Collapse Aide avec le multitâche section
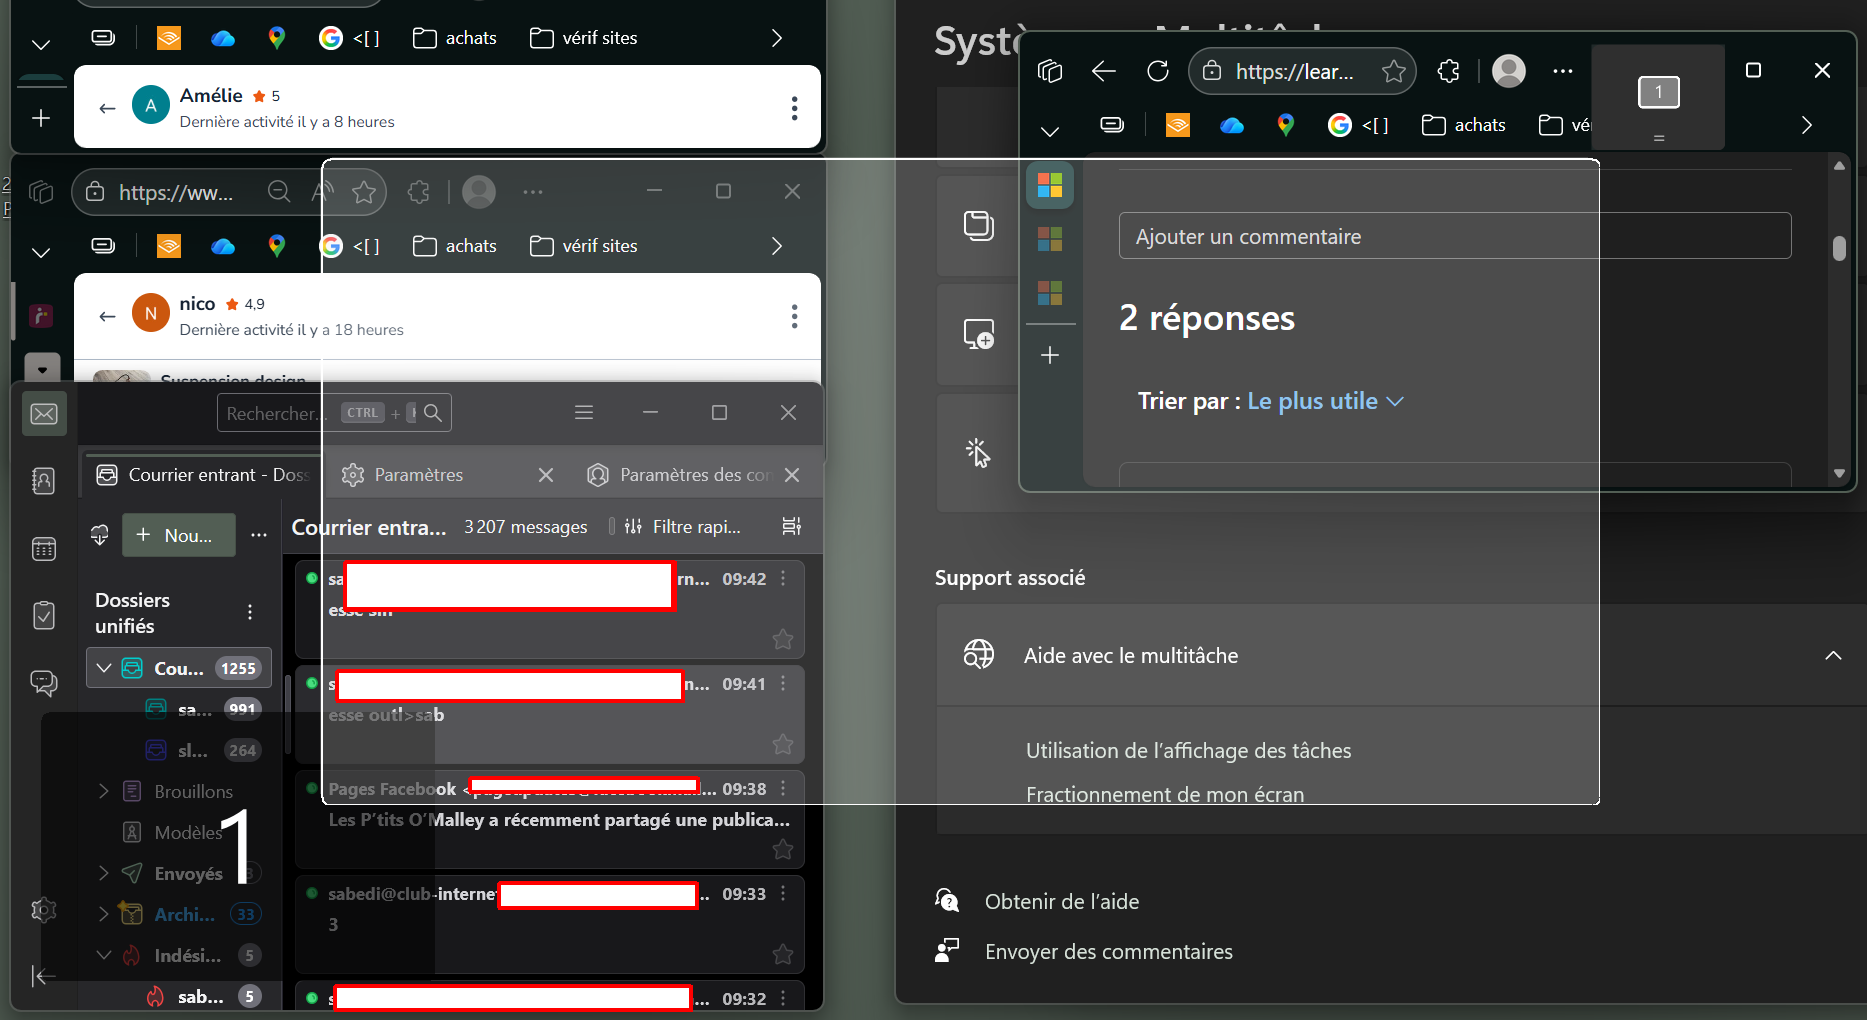This screenshot has width=1867, height=1020. point(1833,656)
